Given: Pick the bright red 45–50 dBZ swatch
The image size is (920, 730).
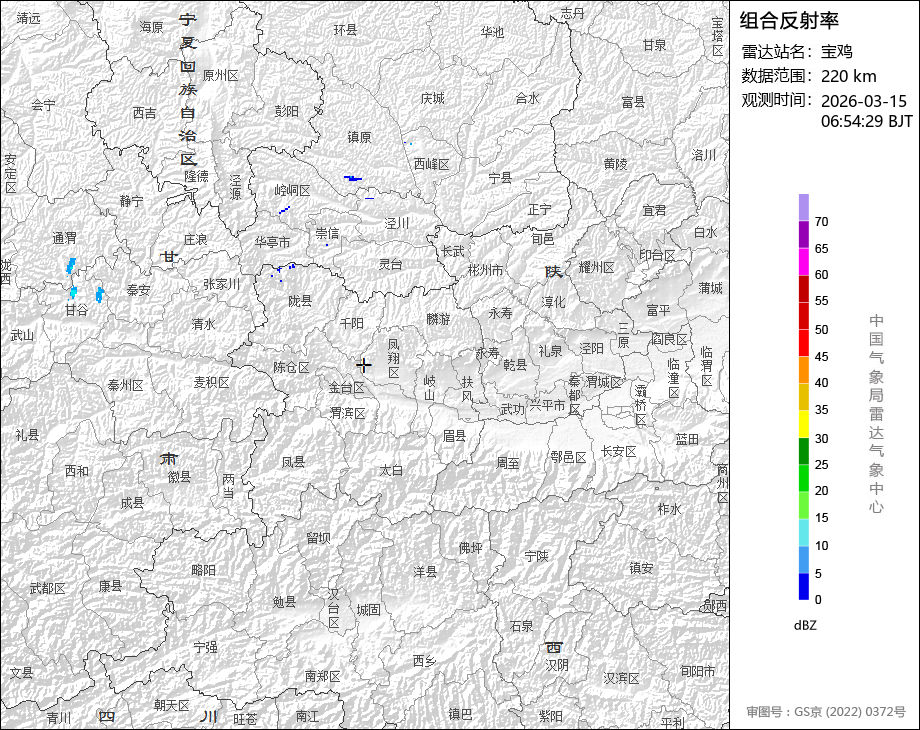Looking at the screenshot, I should [x=804, y=343].
